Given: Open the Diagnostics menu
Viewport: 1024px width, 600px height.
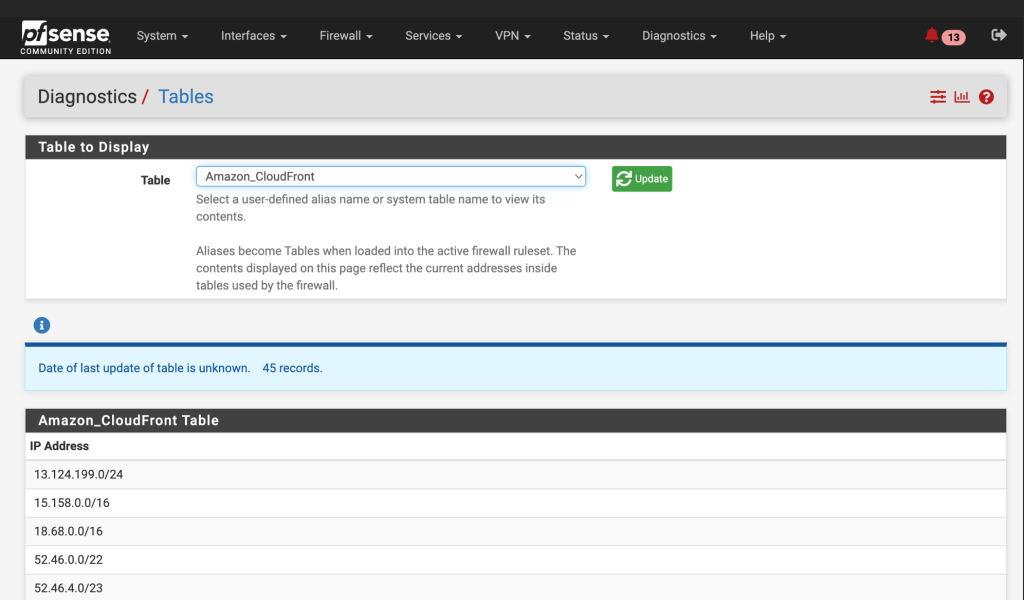Looking at the screenshot, I should click(679, 36).
